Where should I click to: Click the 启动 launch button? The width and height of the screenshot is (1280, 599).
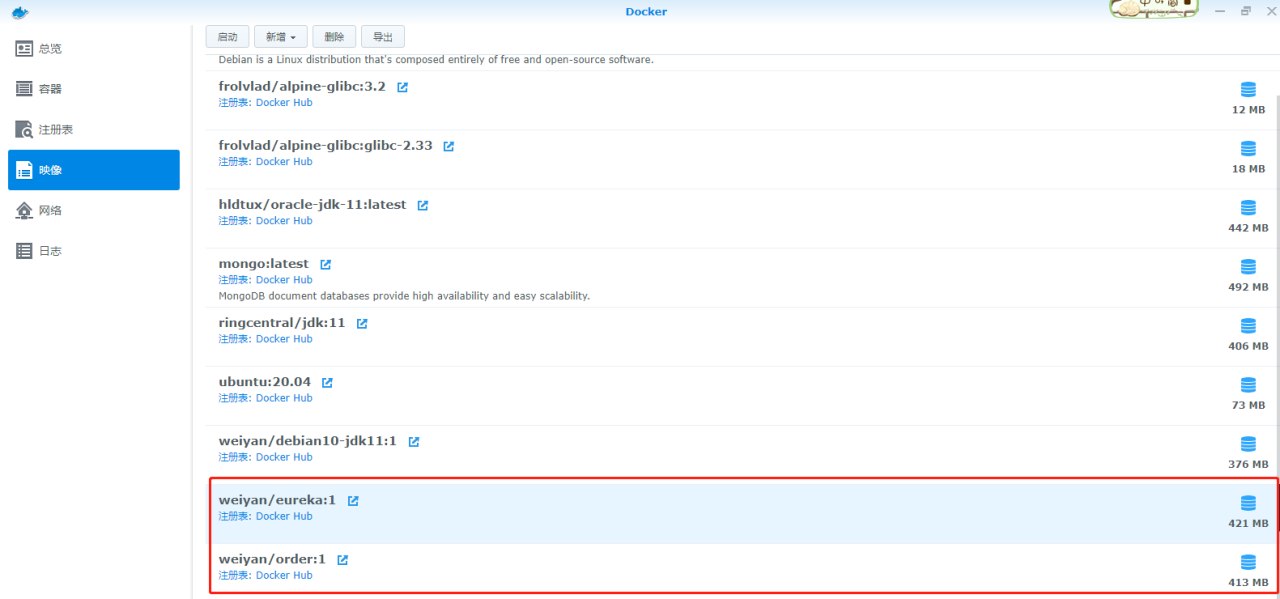(x=227, y=37)
